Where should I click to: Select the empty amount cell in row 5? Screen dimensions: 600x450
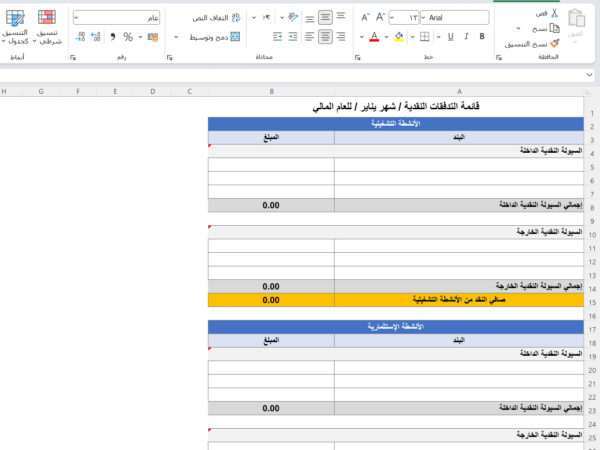point(271,165)
